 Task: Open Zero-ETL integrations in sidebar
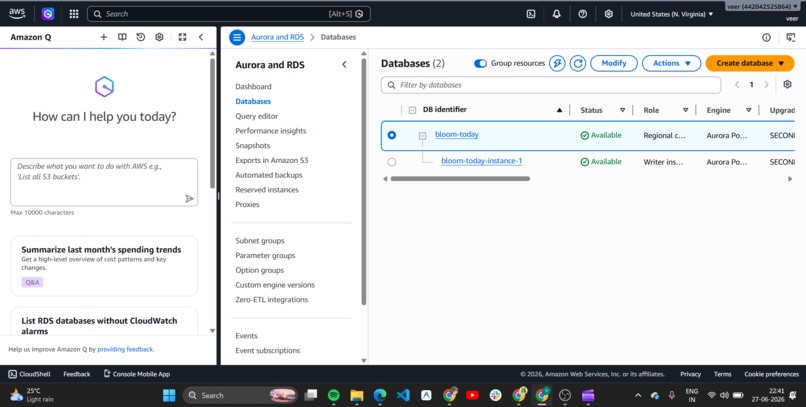click(271, 300)
